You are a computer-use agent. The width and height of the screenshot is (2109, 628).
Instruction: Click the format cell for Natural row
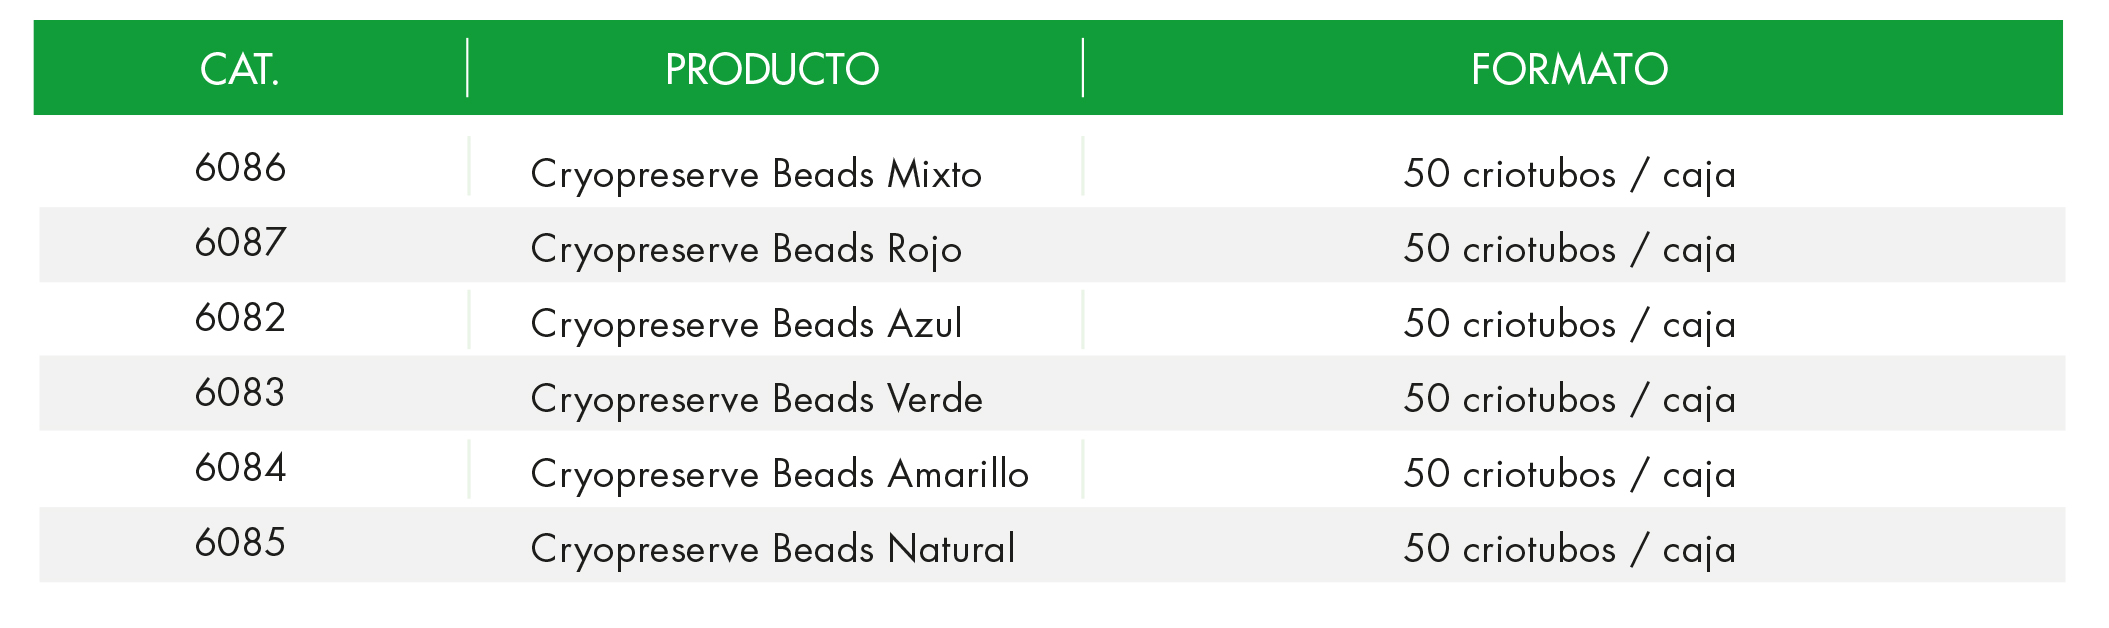[1569, 549]
